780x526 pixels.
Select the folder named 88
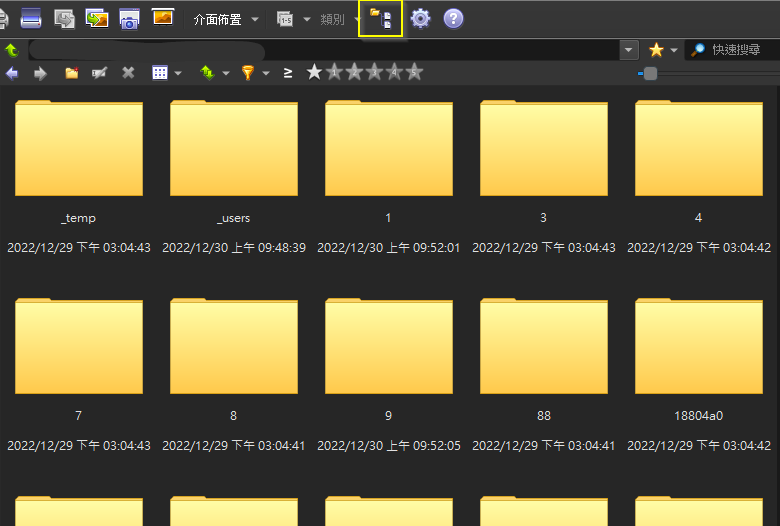(x=544, y=346)
